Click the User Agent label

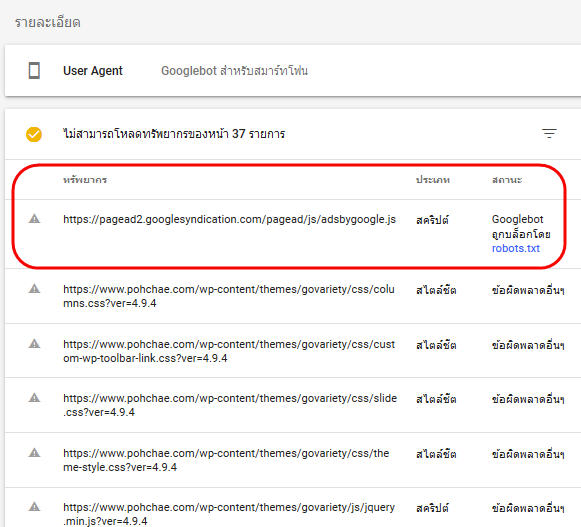tap(93, 70)
